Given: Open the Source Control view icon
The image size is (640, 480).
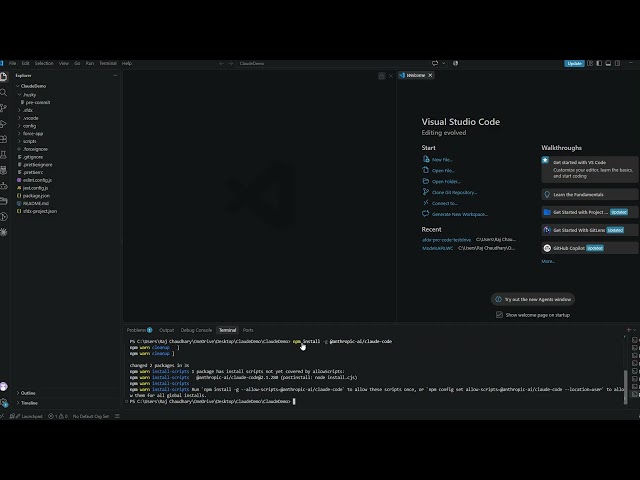Looking at the screenshot, I should (4, 108).
